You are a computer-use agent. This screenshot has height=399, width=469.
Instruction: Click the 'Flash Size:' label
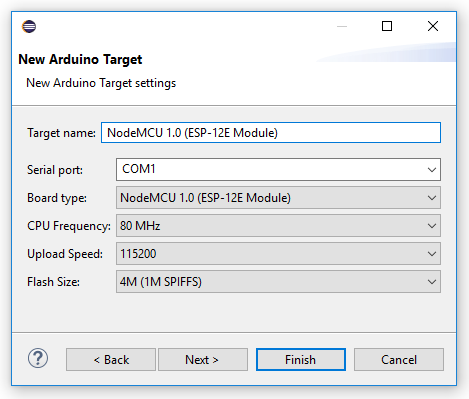tap(53, 282)
